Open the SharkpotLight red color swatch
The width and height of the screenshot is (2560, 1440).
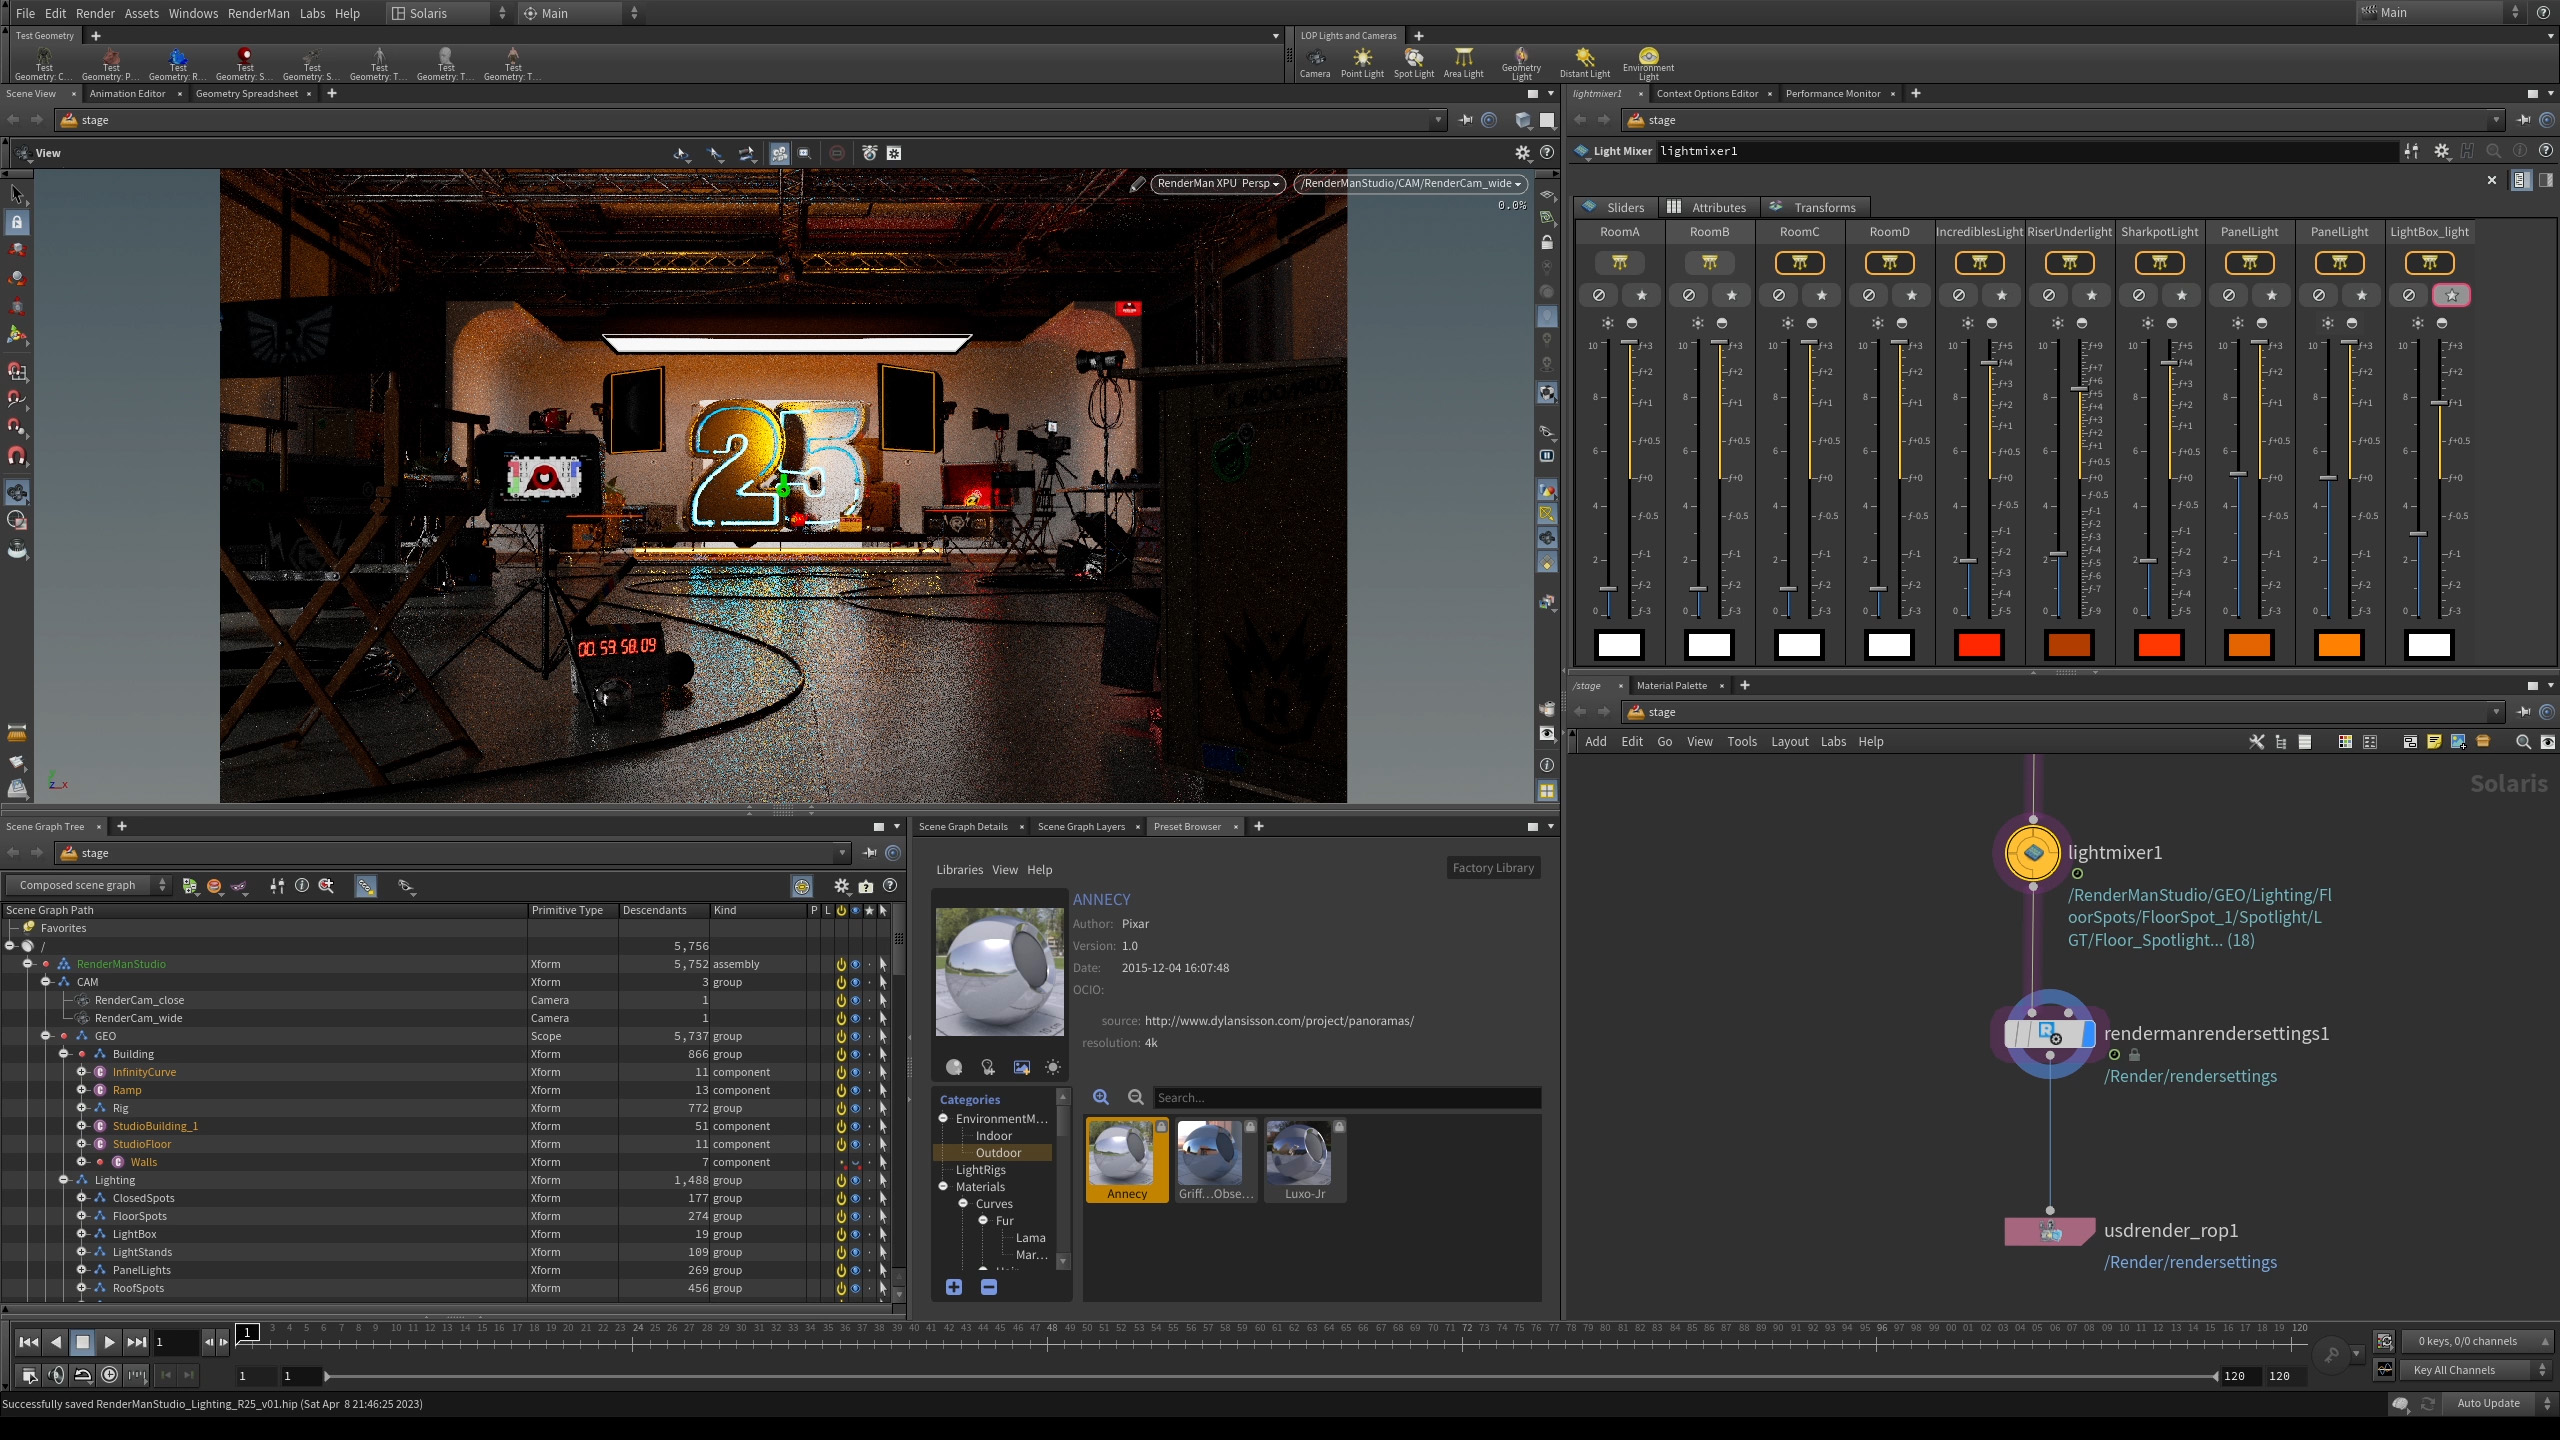pyautogui.click(x=2159, y=645)
